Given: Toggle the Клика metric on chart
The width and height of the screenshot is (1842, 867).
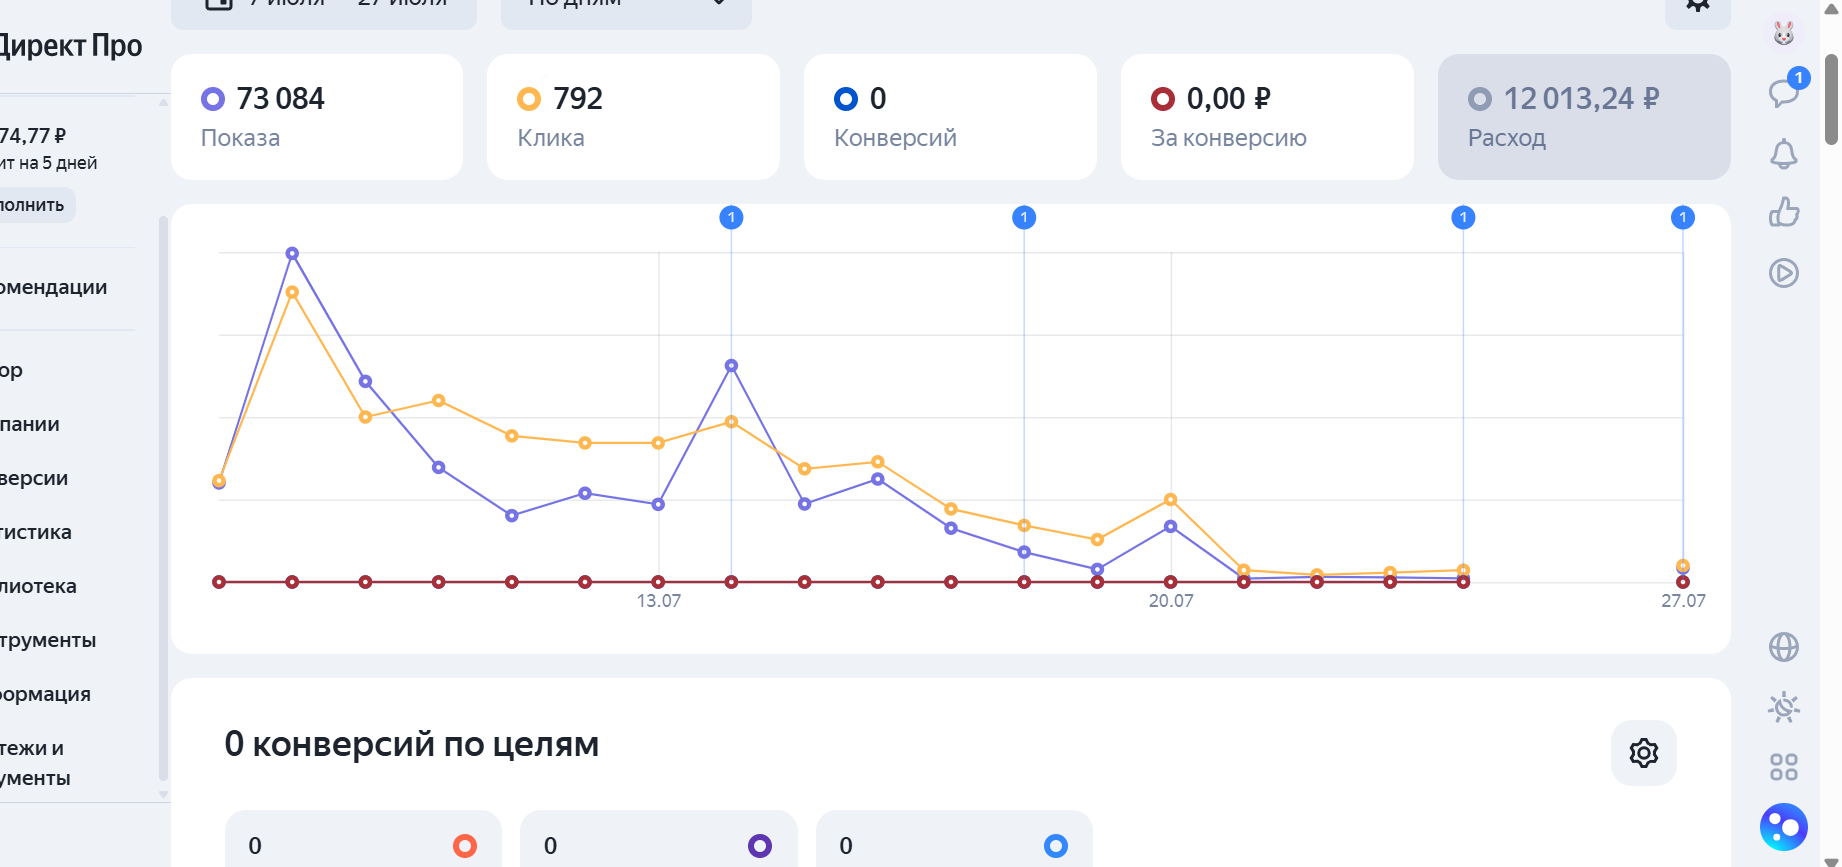Looking at the screenshot, I should pyautogui.click(x=633, y=117).
